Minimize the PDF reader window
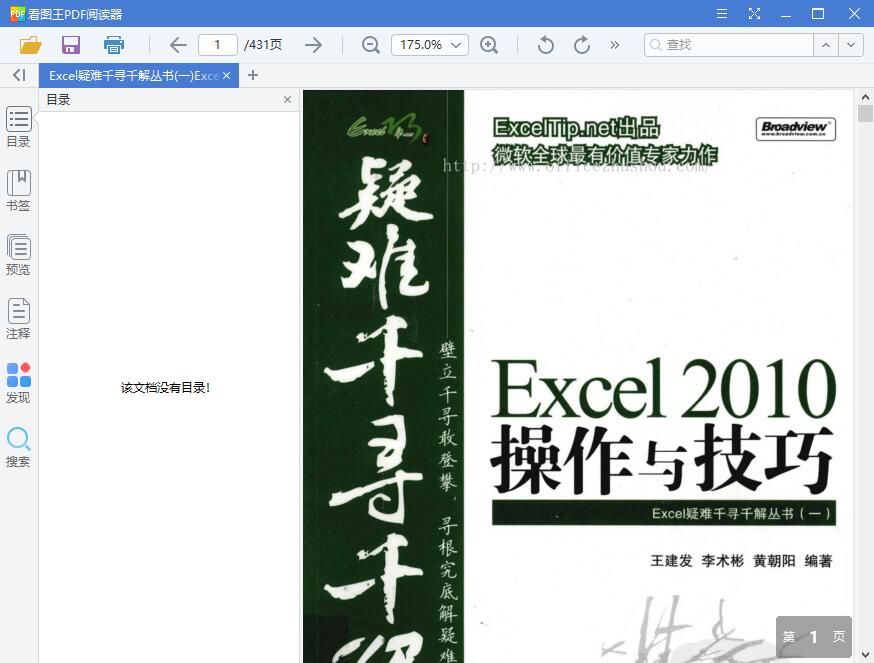 tap(786, 13)
